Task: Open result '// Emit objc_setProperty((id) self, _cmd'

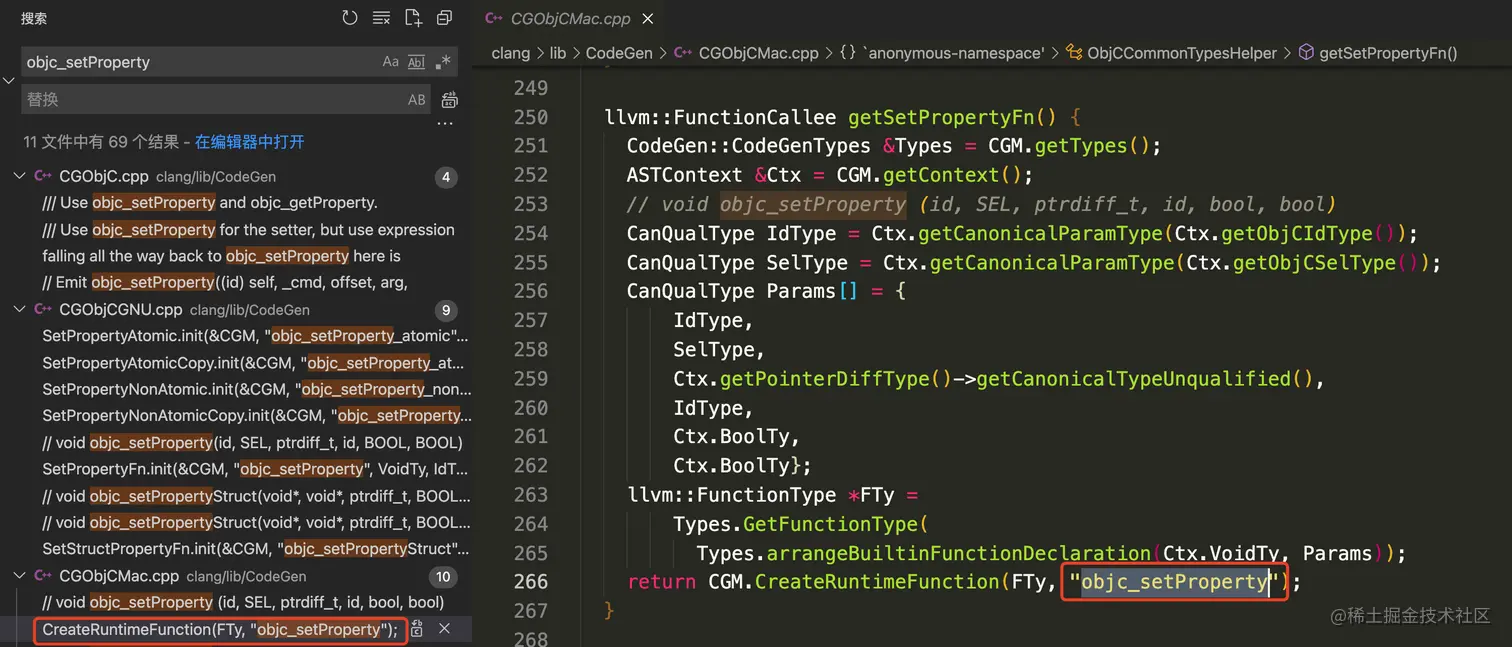Action: pyautogui.click(x=225, y=282)
